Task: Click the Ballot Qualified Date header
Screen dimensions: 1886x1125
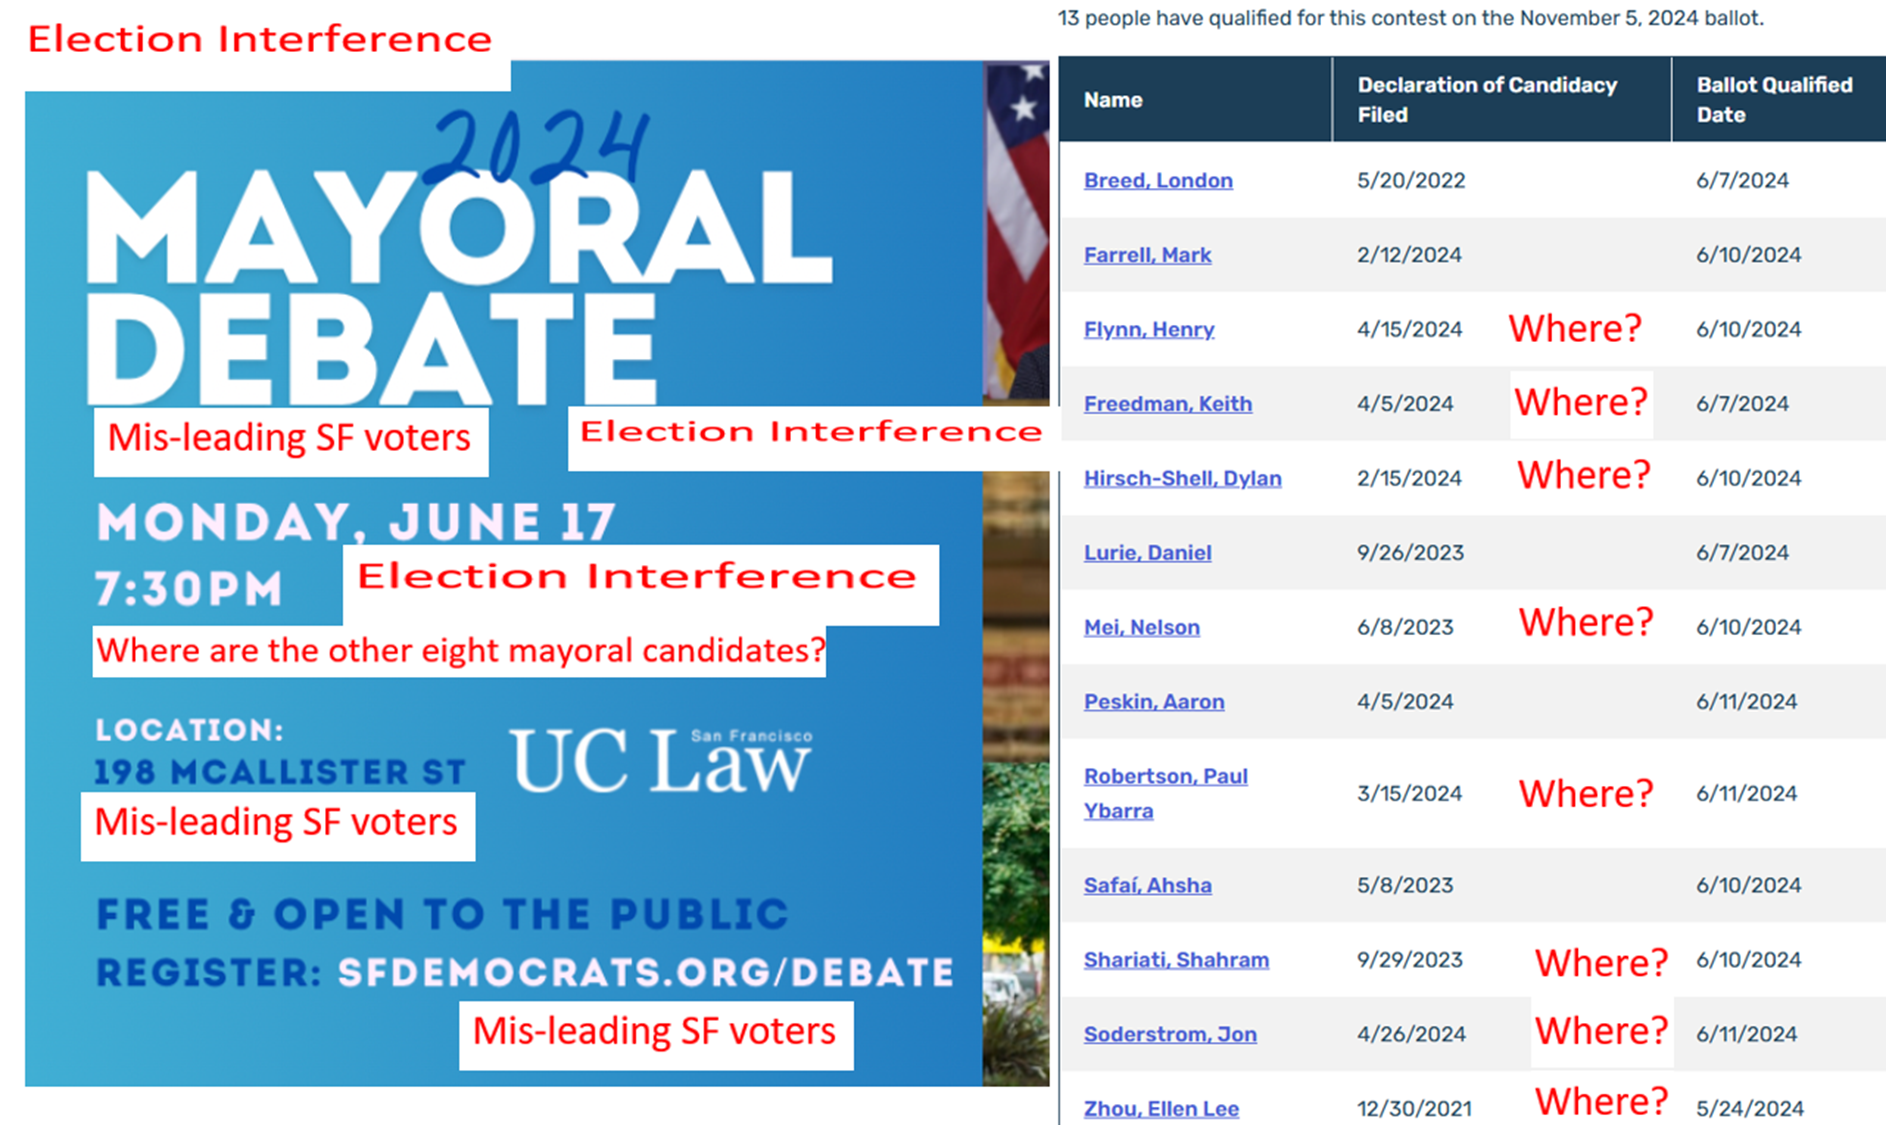Action: [1773, 100]
